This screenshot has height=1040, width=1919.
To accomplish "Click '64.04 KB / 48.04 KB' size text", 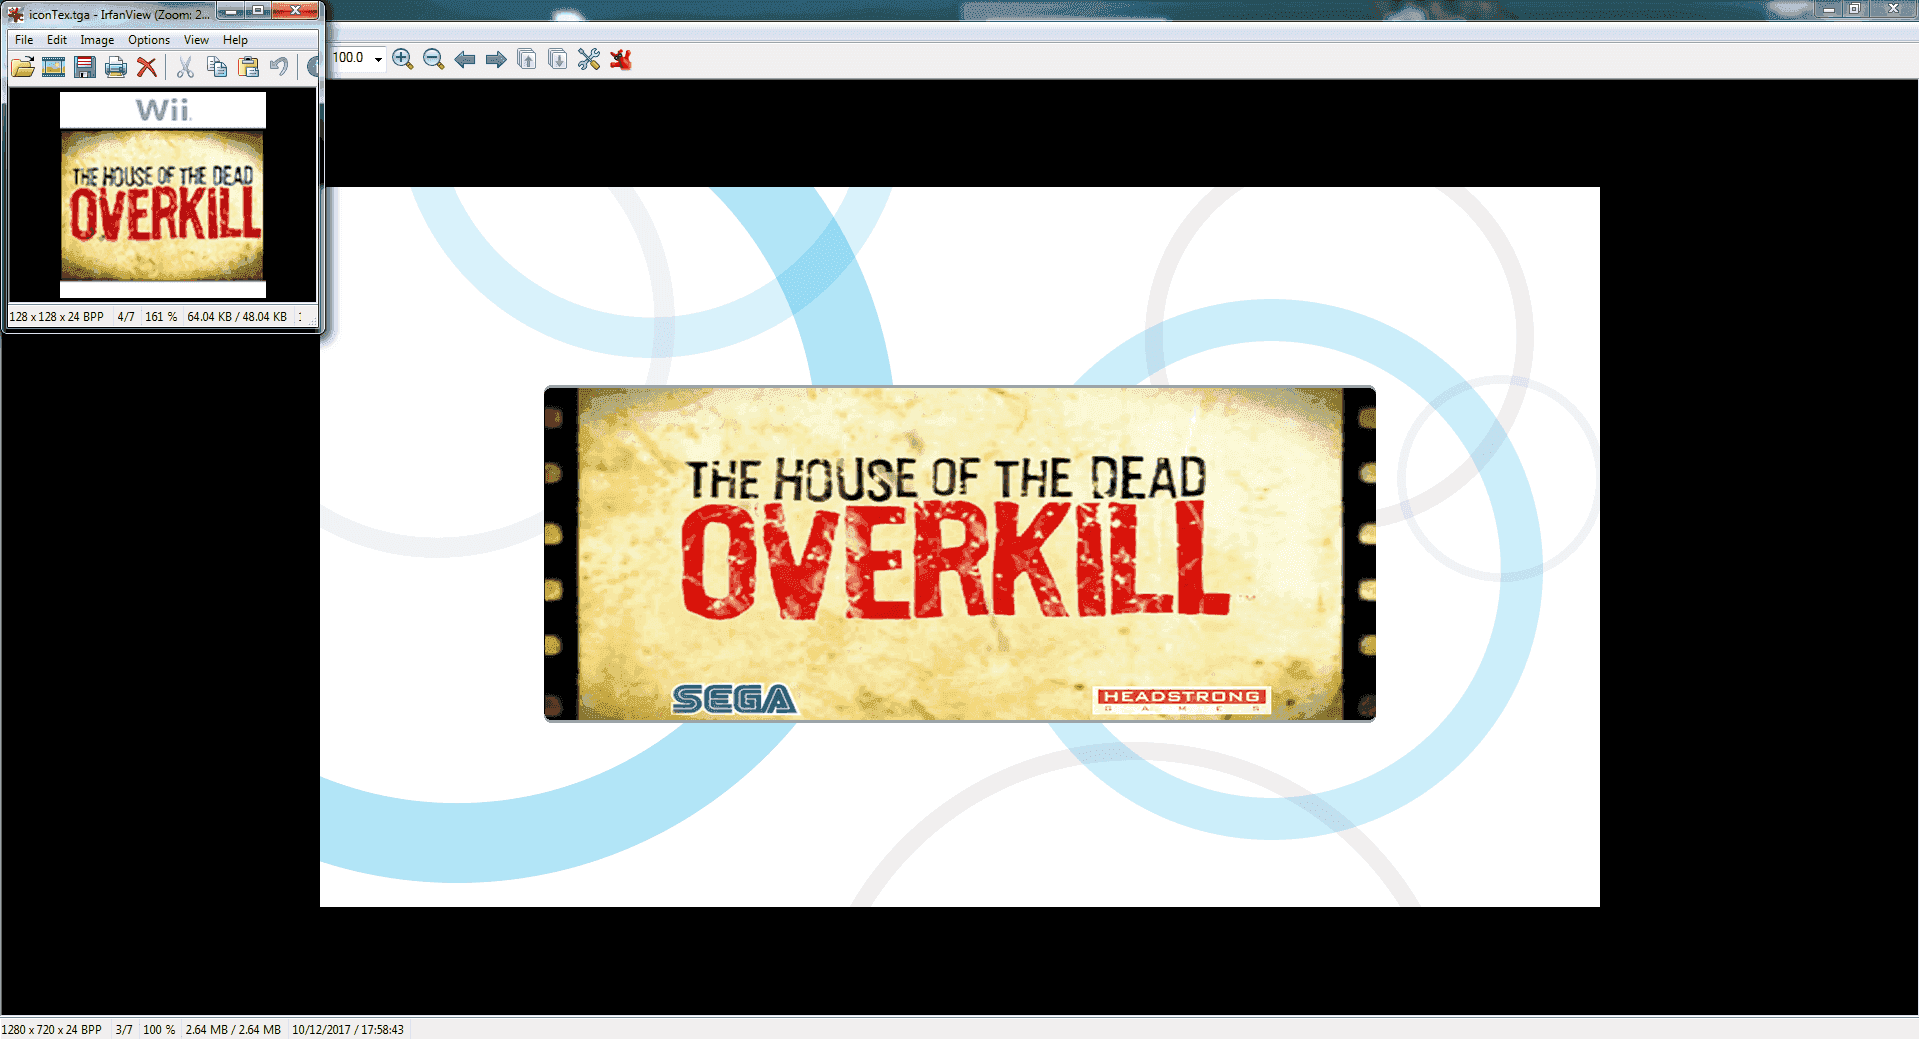I will [237, 317].
